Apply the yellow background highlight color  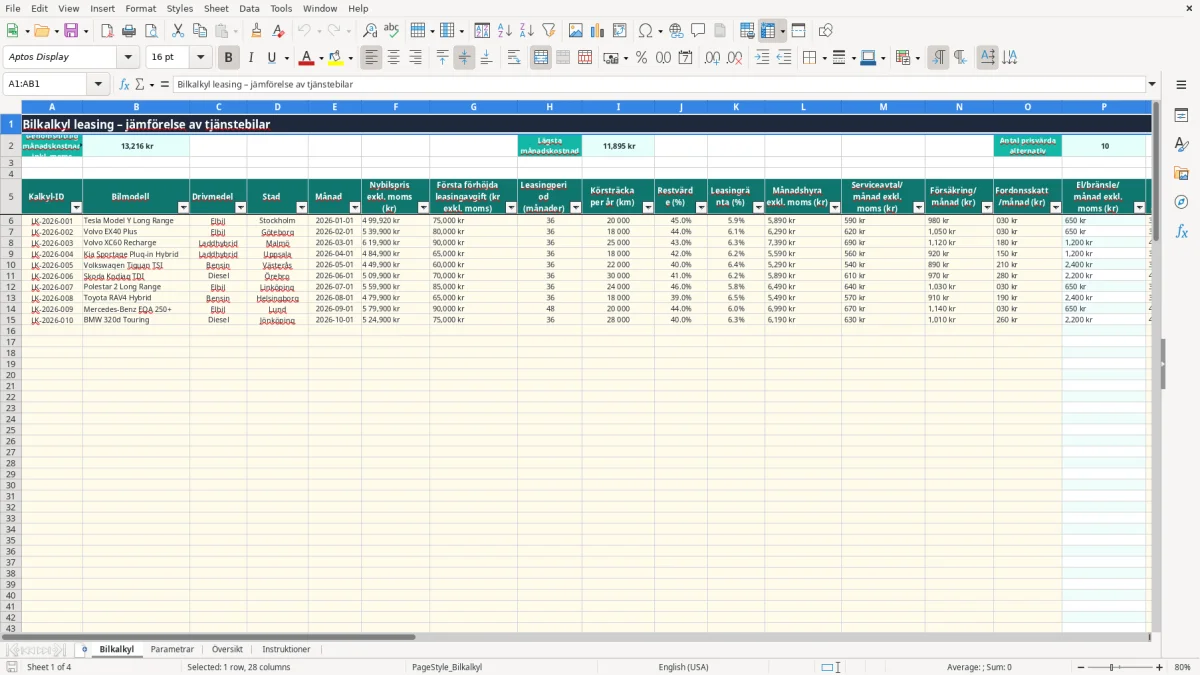(x=336, y=58)
